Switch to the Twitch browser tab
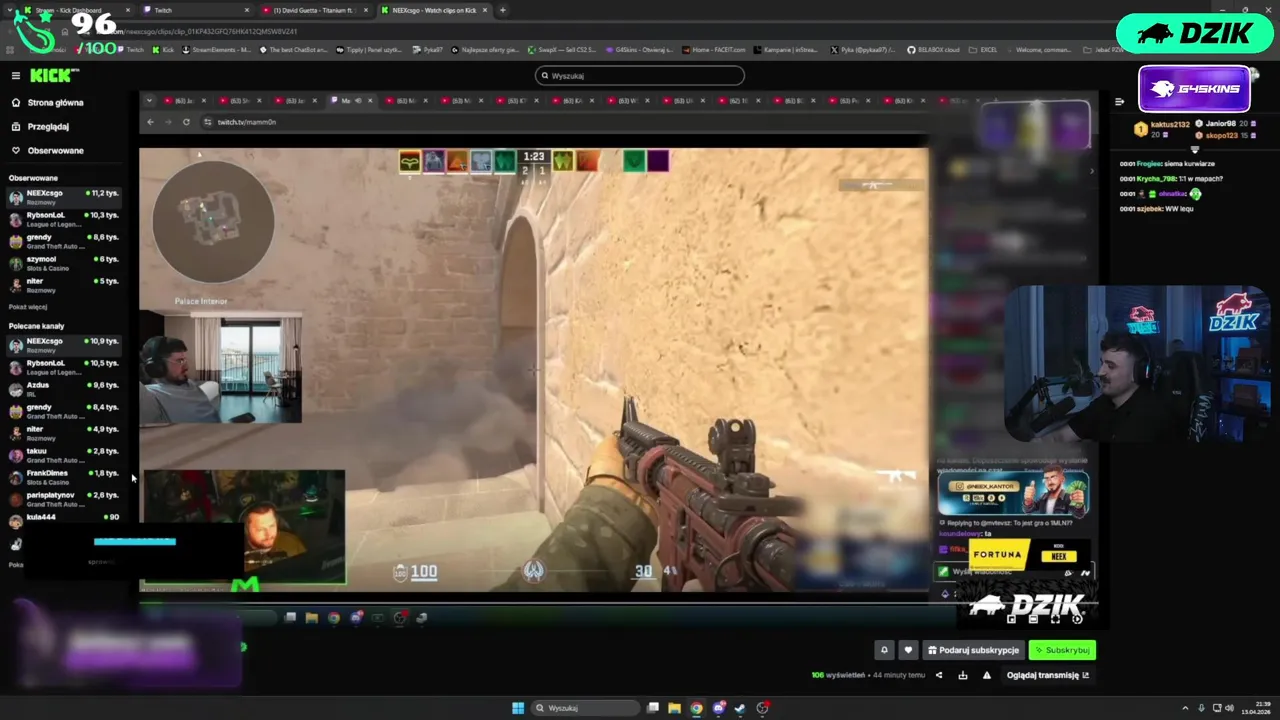The image size is (1280, 720). [x=195, y=10]
